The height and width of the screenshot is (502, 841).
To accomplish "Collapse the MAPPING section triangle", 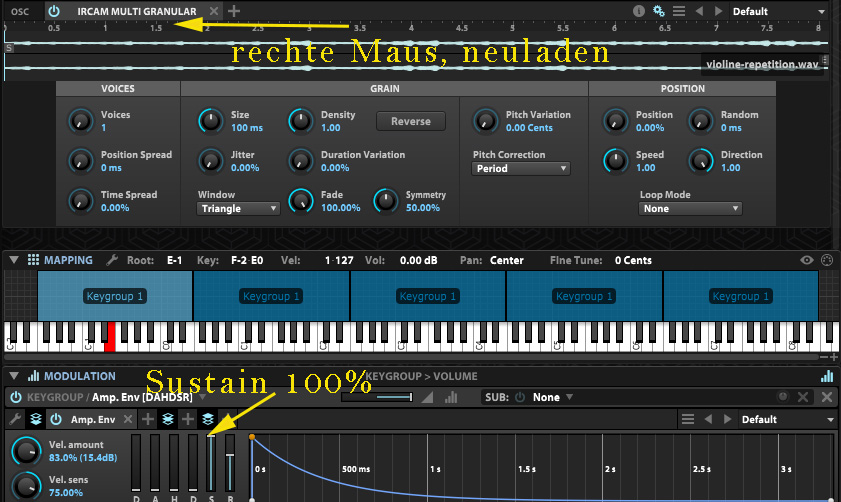I will pyautogui.click(x=14, y=260).
